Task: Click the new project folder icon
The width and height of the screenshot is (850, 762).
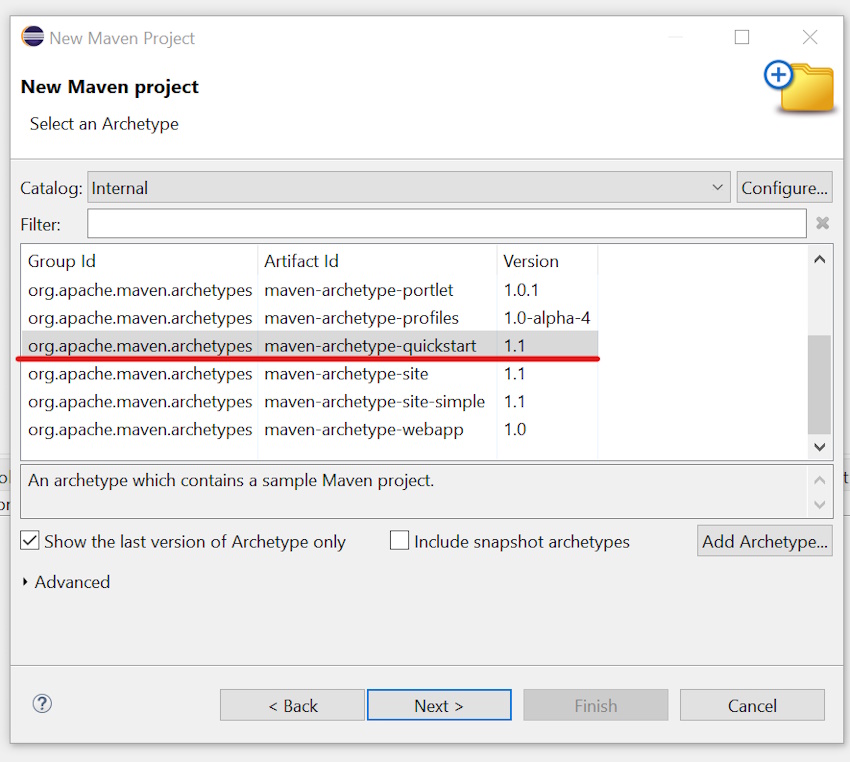Action: pos(799,87)
